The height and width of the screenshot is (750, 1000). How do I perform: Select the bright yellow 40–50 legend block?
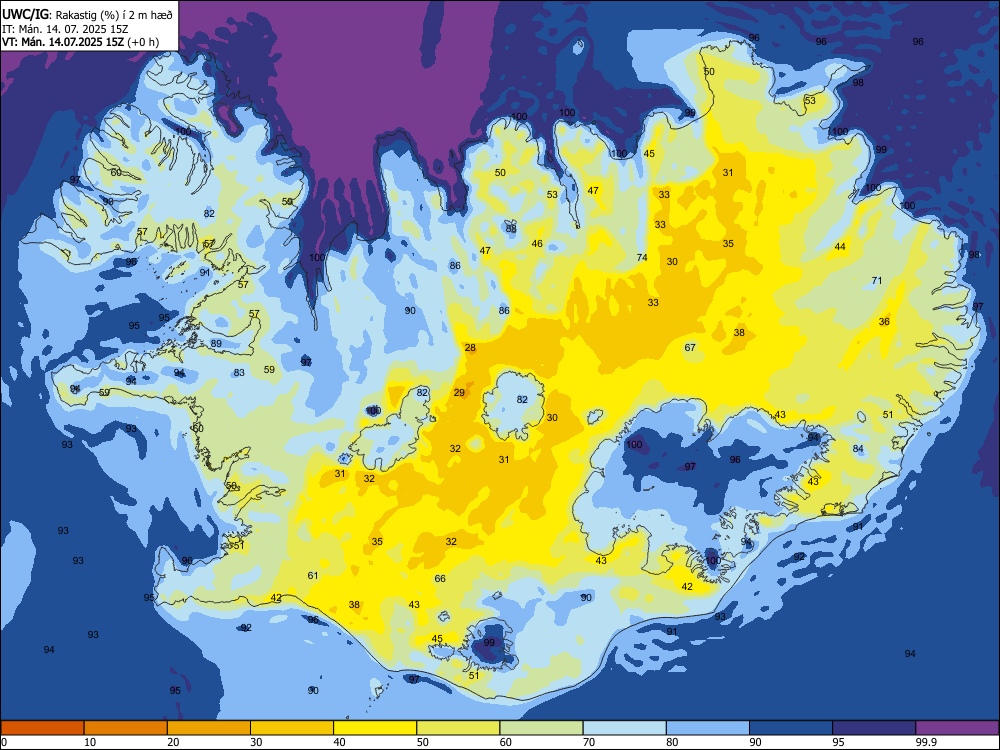click(375, 728)
